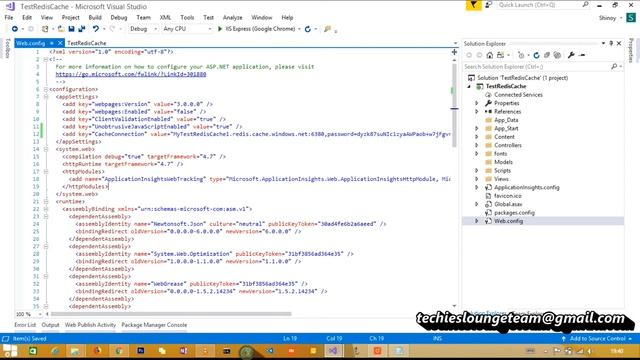Click the Navigate Backward toolbar icon
Image resolution: width=640 pixels, height=360 pixels.
[x=15, y=29]
